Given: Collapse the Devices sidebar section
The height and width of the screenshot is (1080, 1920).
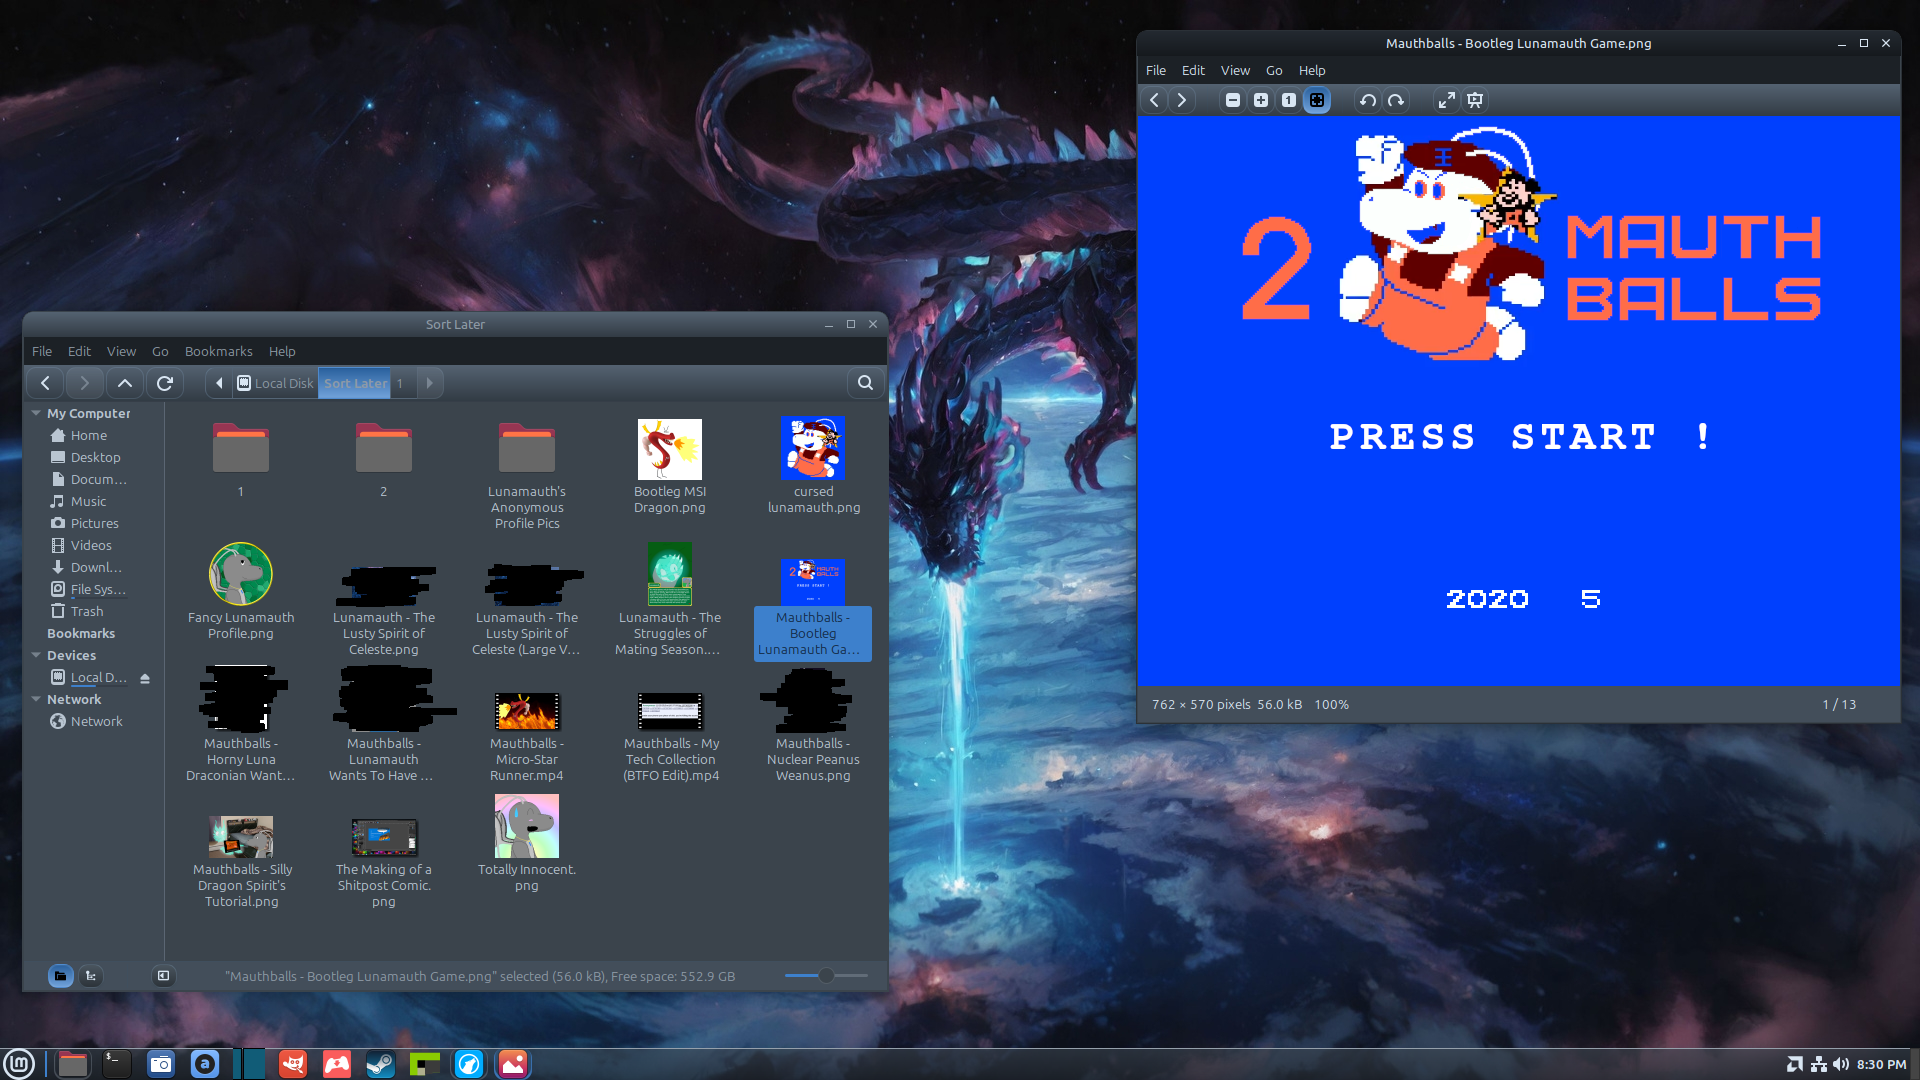Looking at the screenshot, I should [x=36, y=655].
